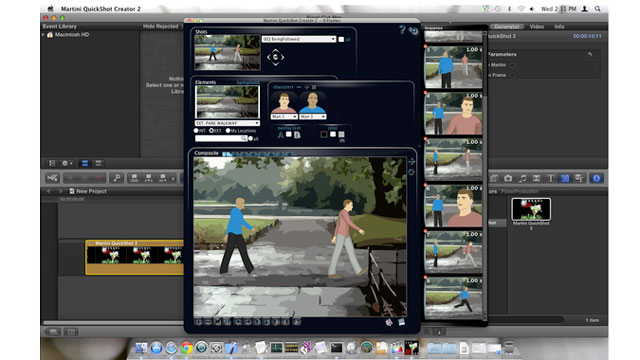
Task: Open gear action menu in Event Browser
Action: tap(67, 163)
